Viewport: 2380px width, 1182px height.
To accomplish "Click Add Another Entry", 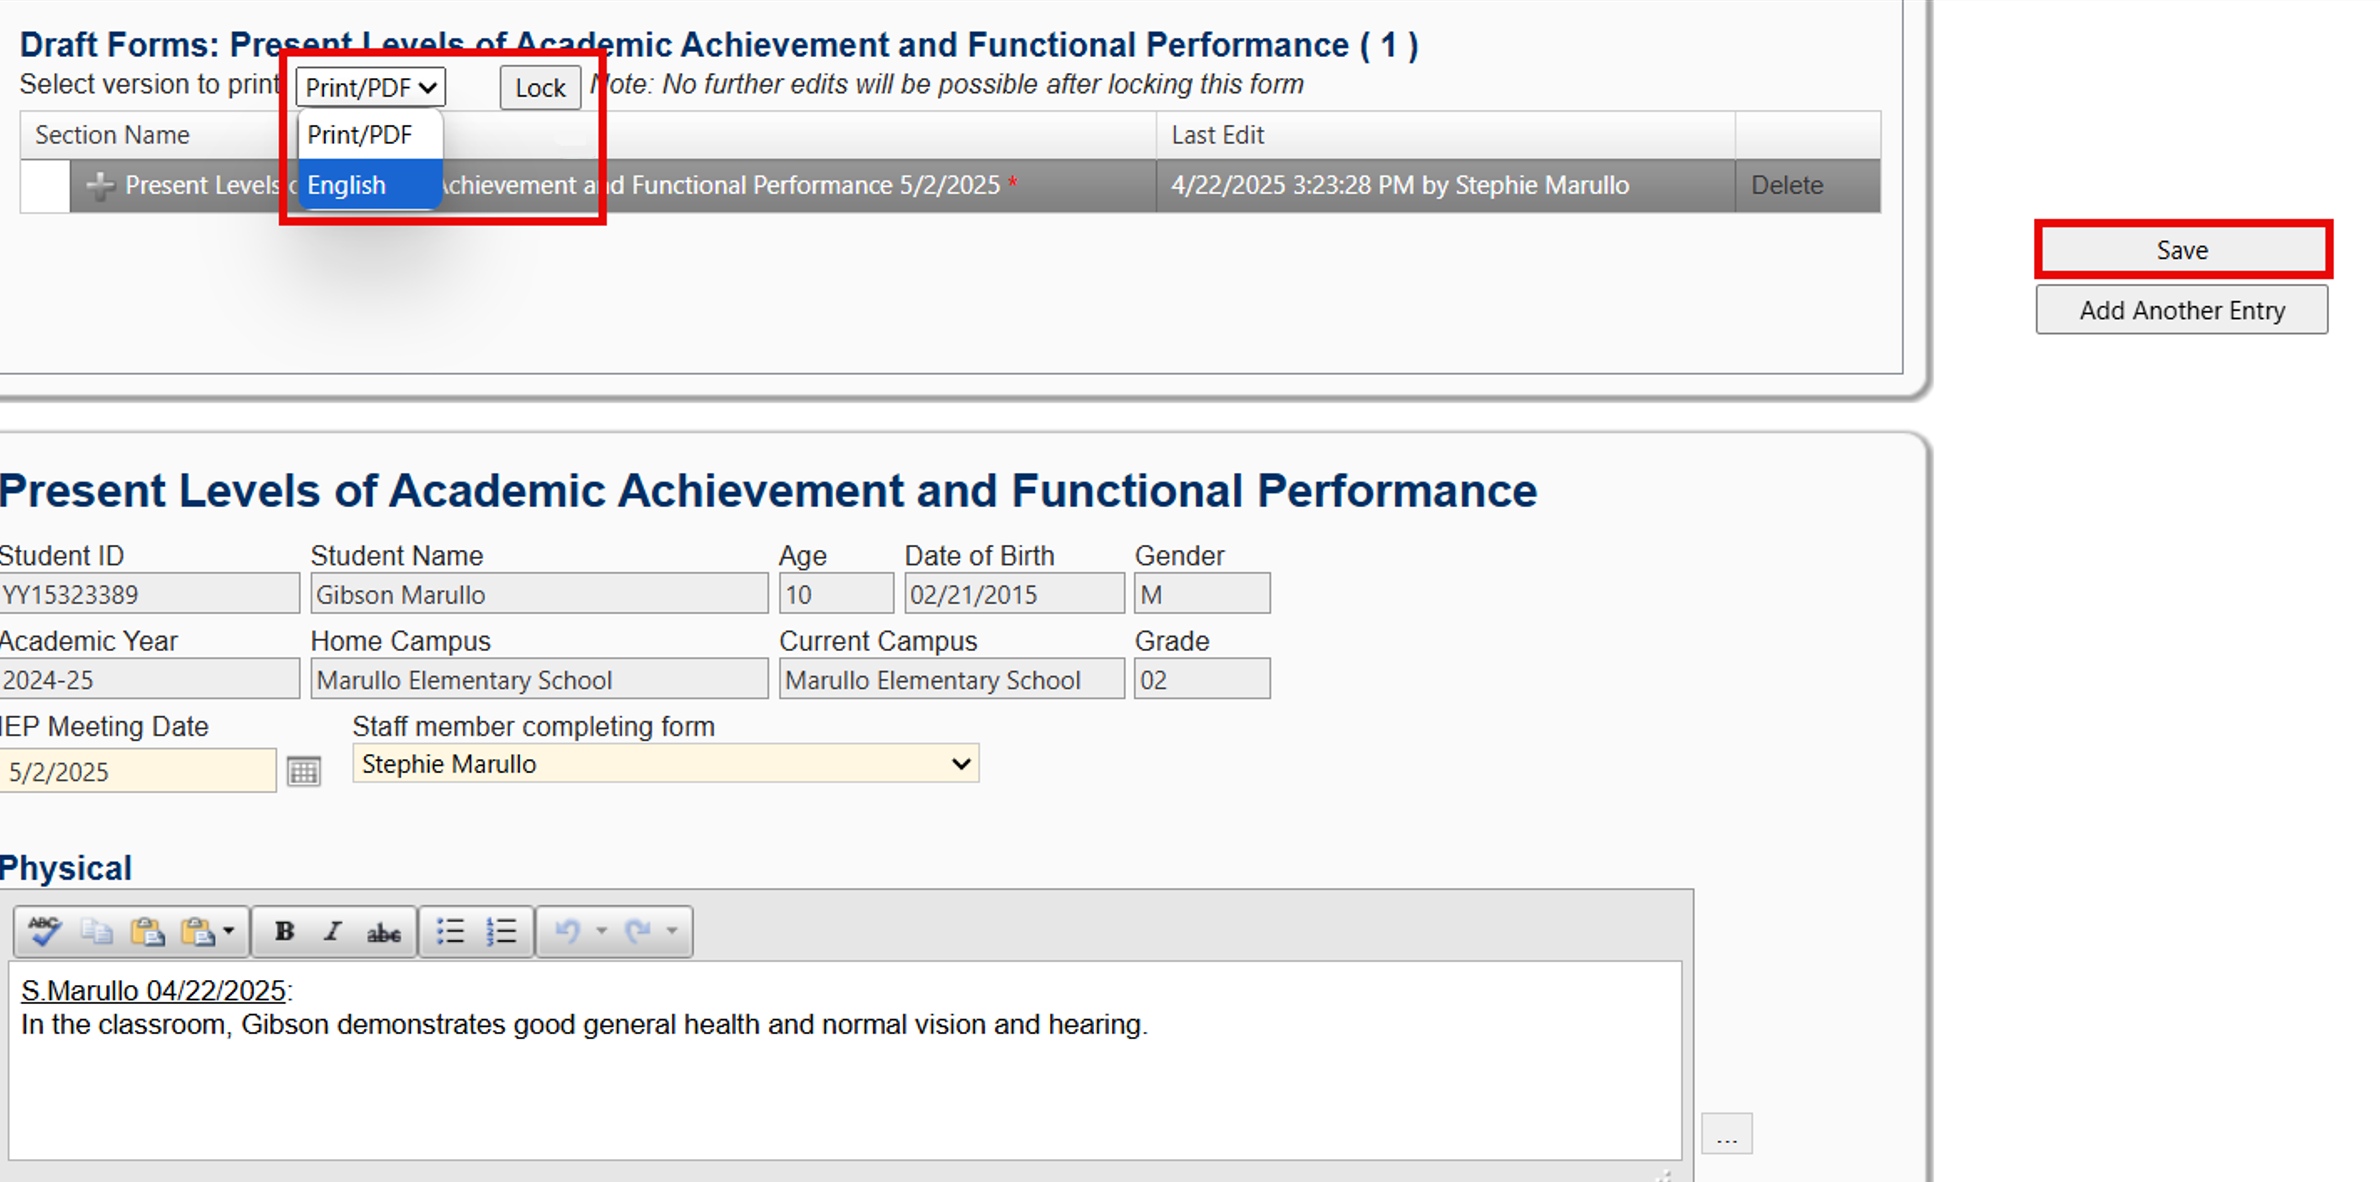I will [2182, 310].
